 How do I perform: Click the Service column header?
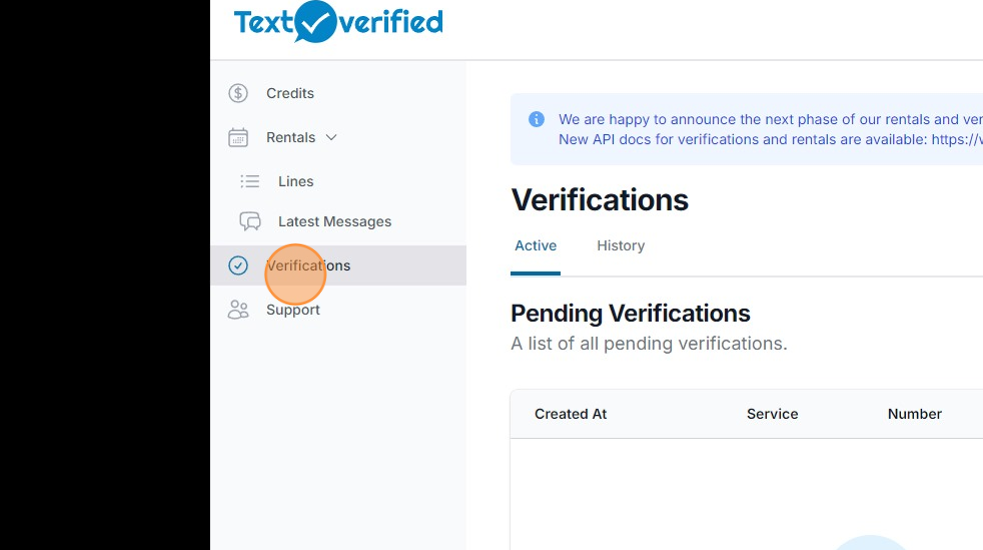click(772, 414)
